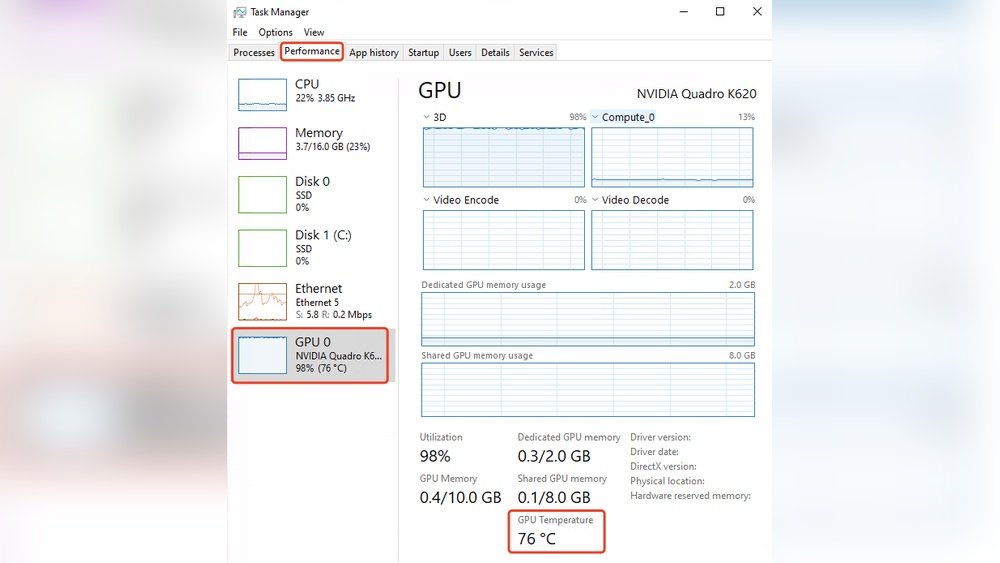Open the Video Decode engine dropdown
The height and width of the screenshot is (563, 1000).
tap(596, 200)
